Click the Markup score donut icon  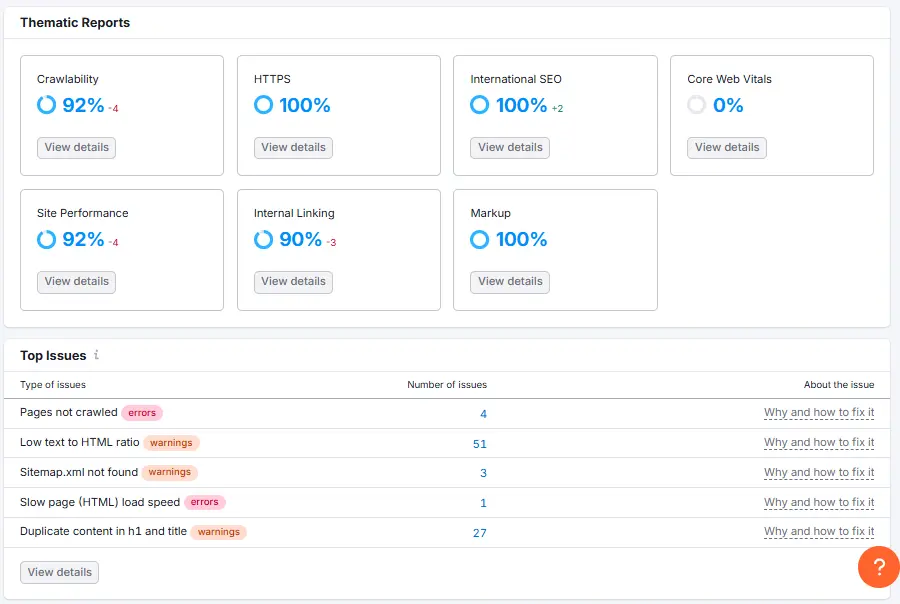(480, 239)
